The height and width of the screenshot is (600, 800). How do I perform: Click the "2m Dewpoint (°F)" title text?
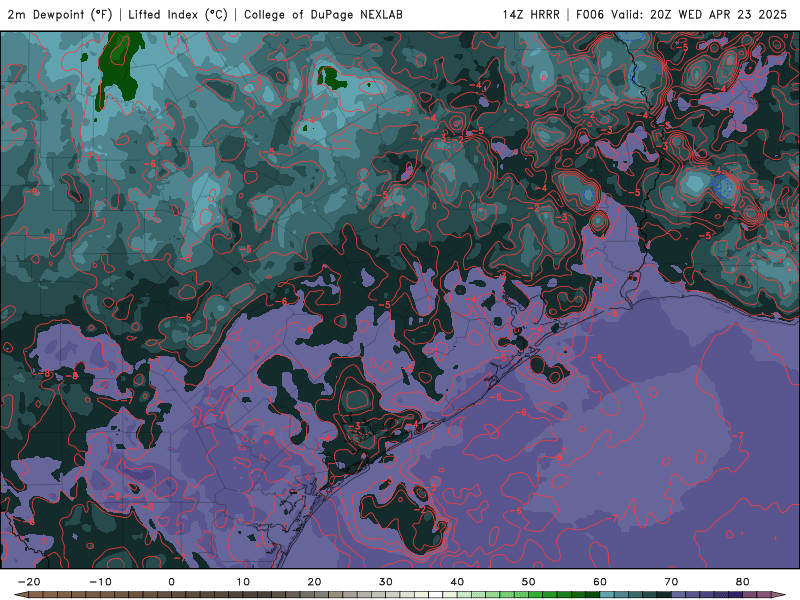(60, 15)
